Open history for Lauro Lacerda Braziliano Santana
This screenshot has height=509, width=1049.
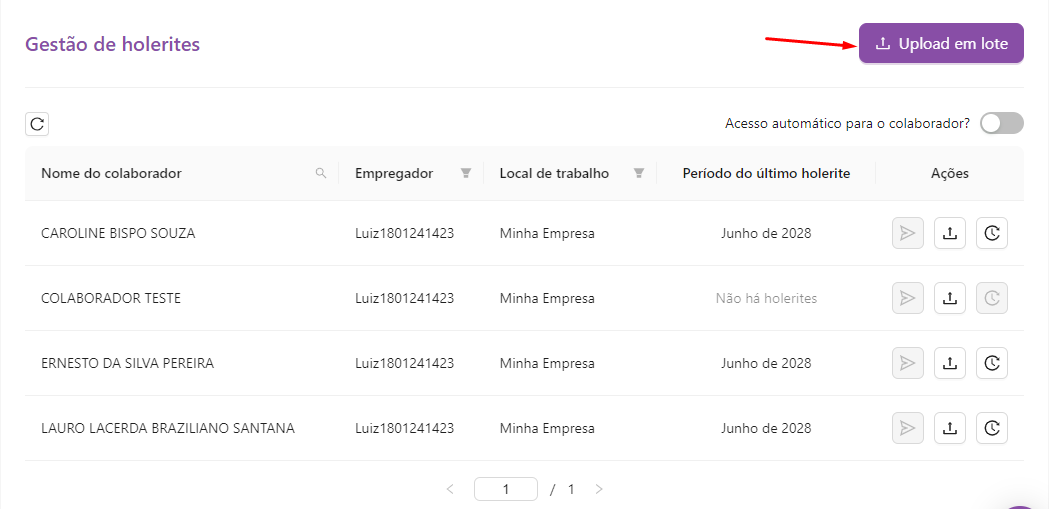click(x=992, y=428)
